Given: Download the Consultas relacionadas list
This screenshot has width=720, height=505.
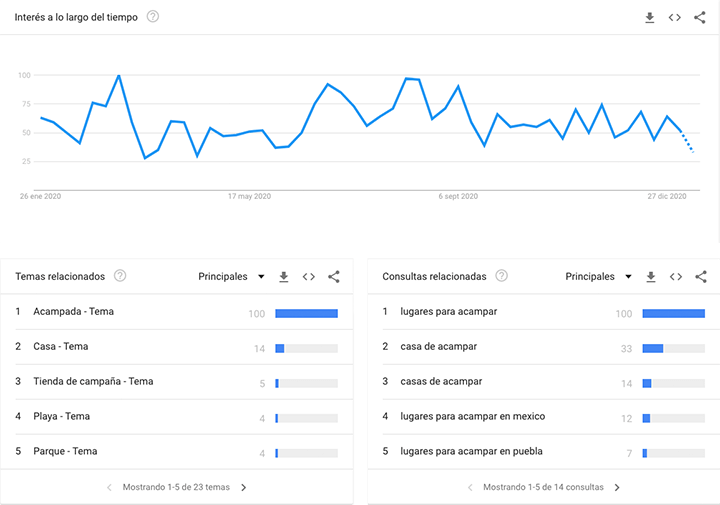Looking at the screenshot, I should [651, 277].
